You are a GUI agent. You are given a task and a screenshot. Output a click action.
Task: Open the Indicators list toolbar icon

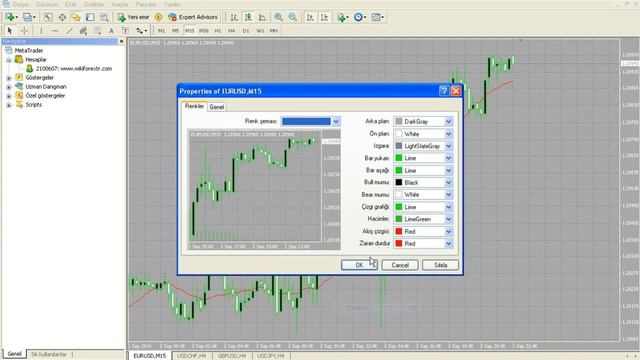[x=342, y=17]
